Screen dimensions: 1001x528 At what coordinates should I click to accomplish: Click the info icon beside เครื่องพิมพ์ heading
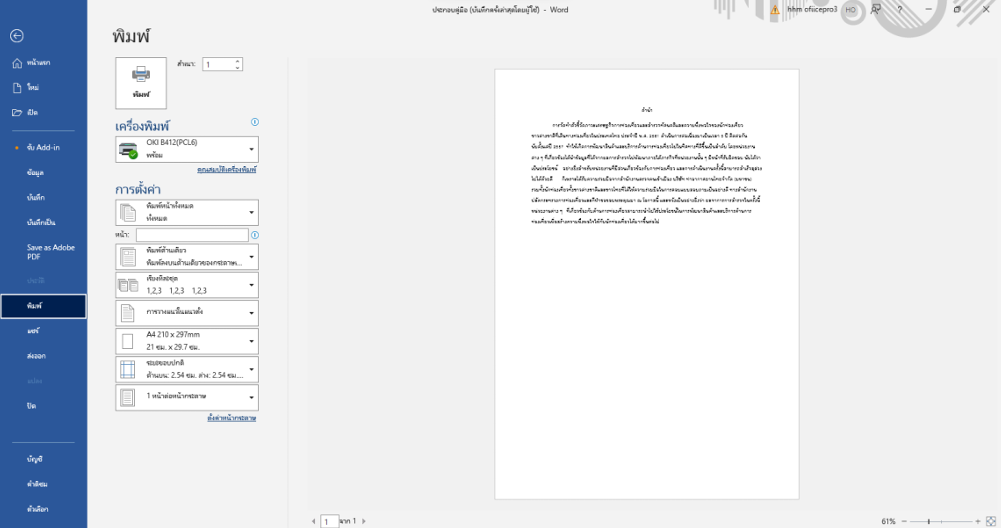255,122
